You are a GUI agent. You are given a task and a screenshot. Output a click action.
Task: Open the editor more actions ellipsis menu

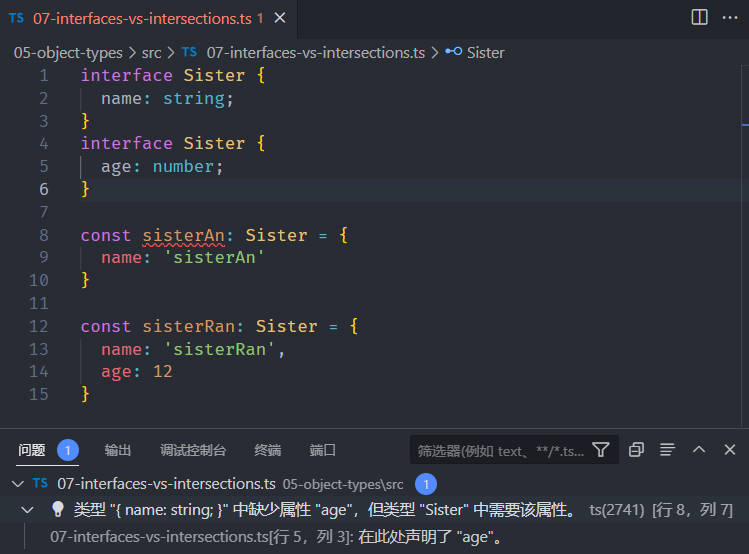730,18
